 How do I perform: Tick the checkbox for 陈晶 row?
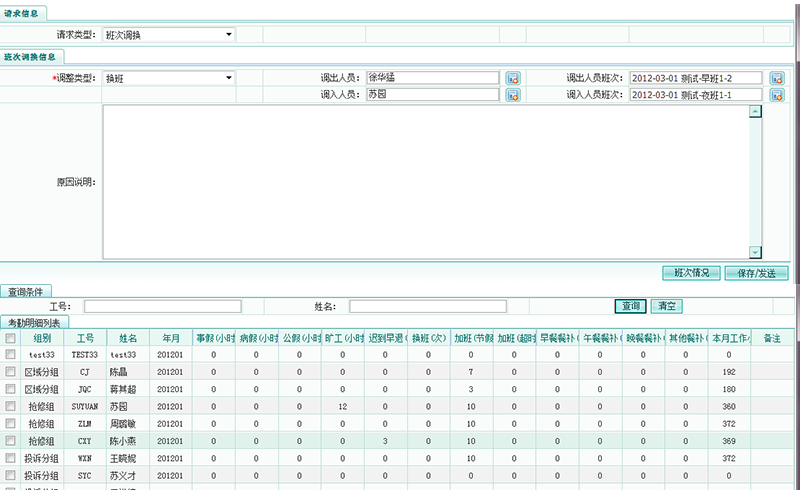pyautogui.click(x=10, y=372)
